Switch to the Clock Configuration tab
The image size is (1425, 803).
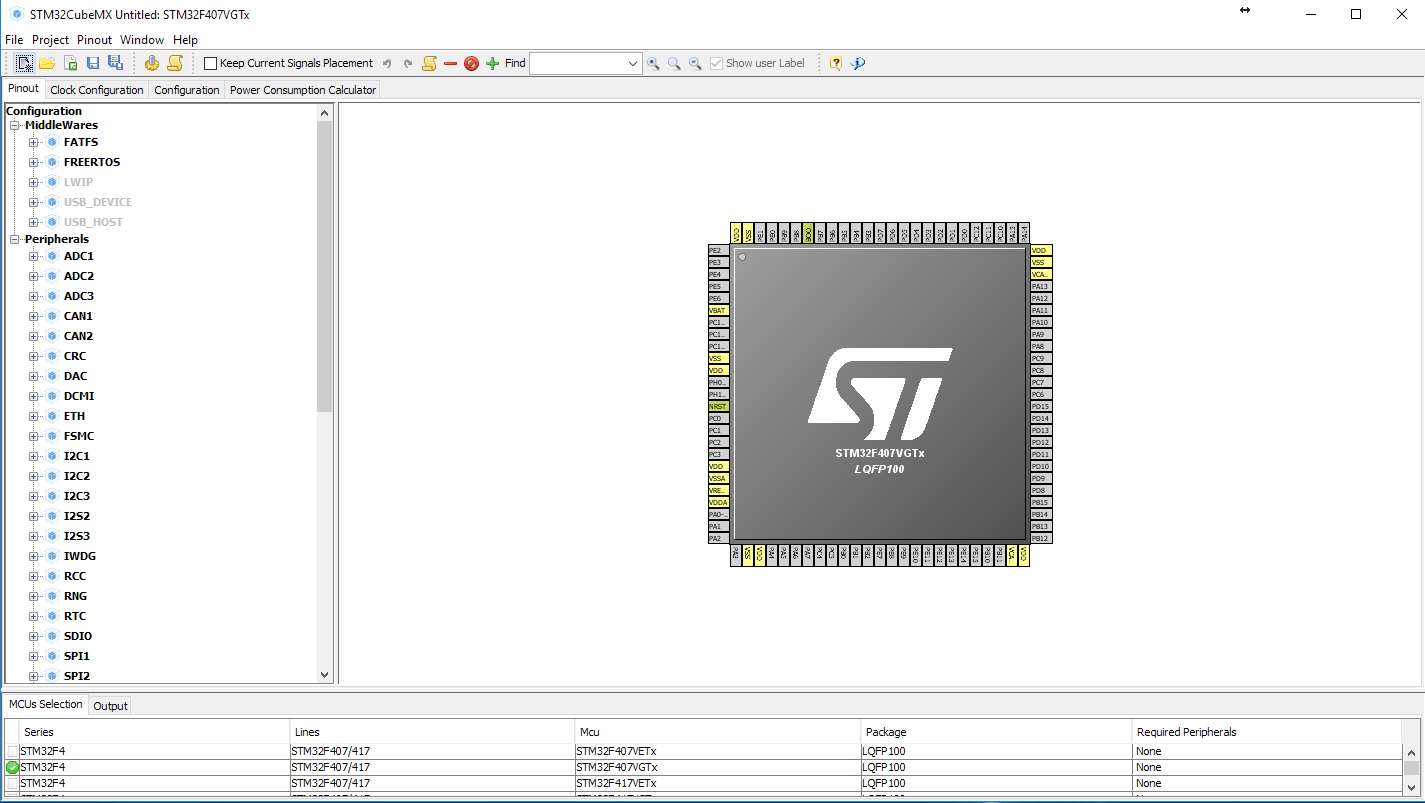coord(97,90)
